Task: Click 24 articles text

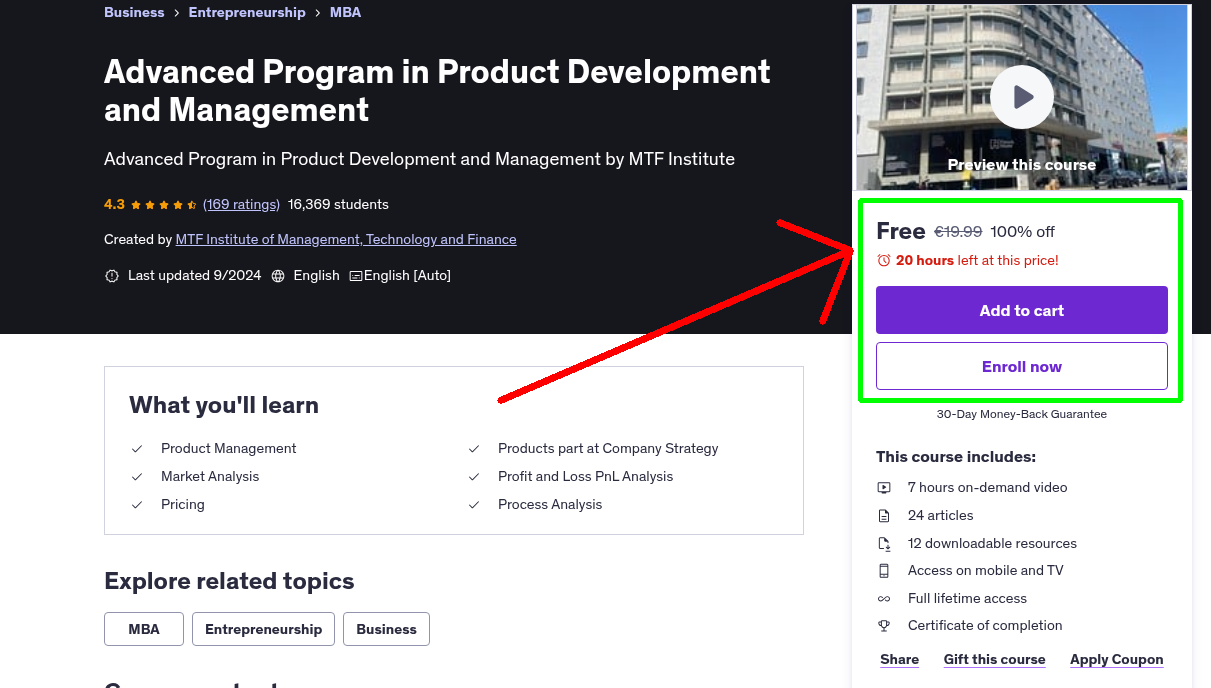Action: 941,516
